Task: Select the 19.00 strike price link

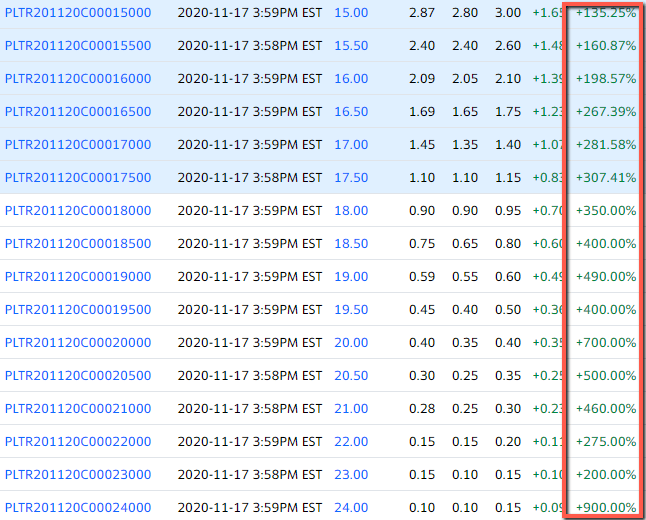Action: pos(351,276)
